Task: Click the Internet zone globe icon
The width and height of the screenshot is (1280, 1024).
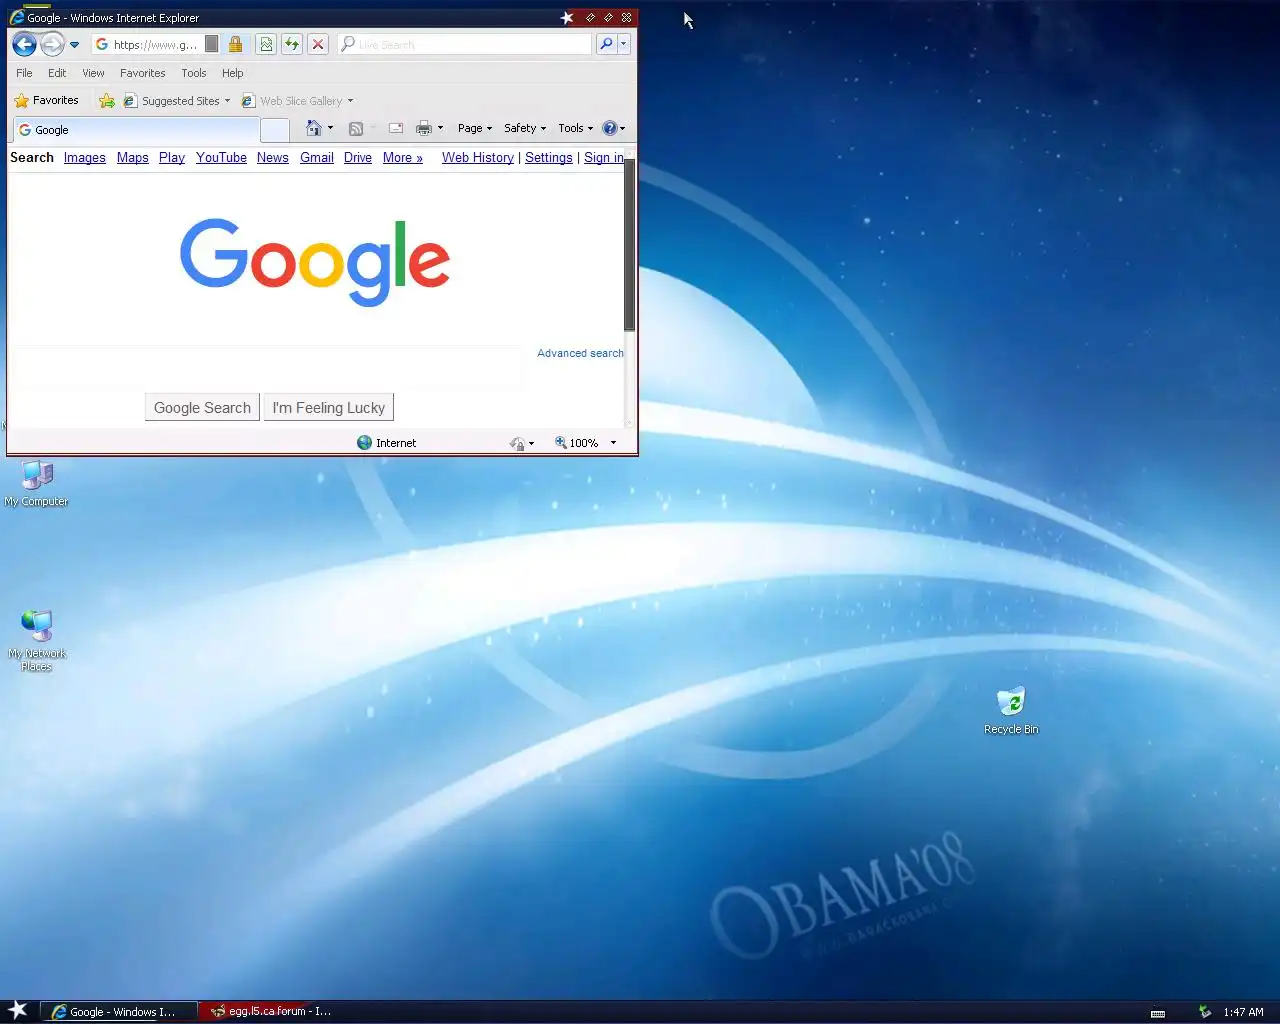Action: pyautogui.click(x=364, y=443)
